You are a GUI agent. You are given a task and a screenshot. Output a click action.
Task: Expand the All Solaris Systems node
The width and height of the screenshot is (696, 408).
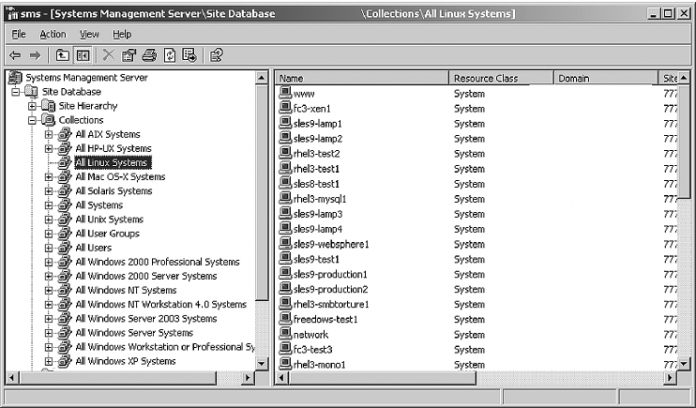coord(49,191)
